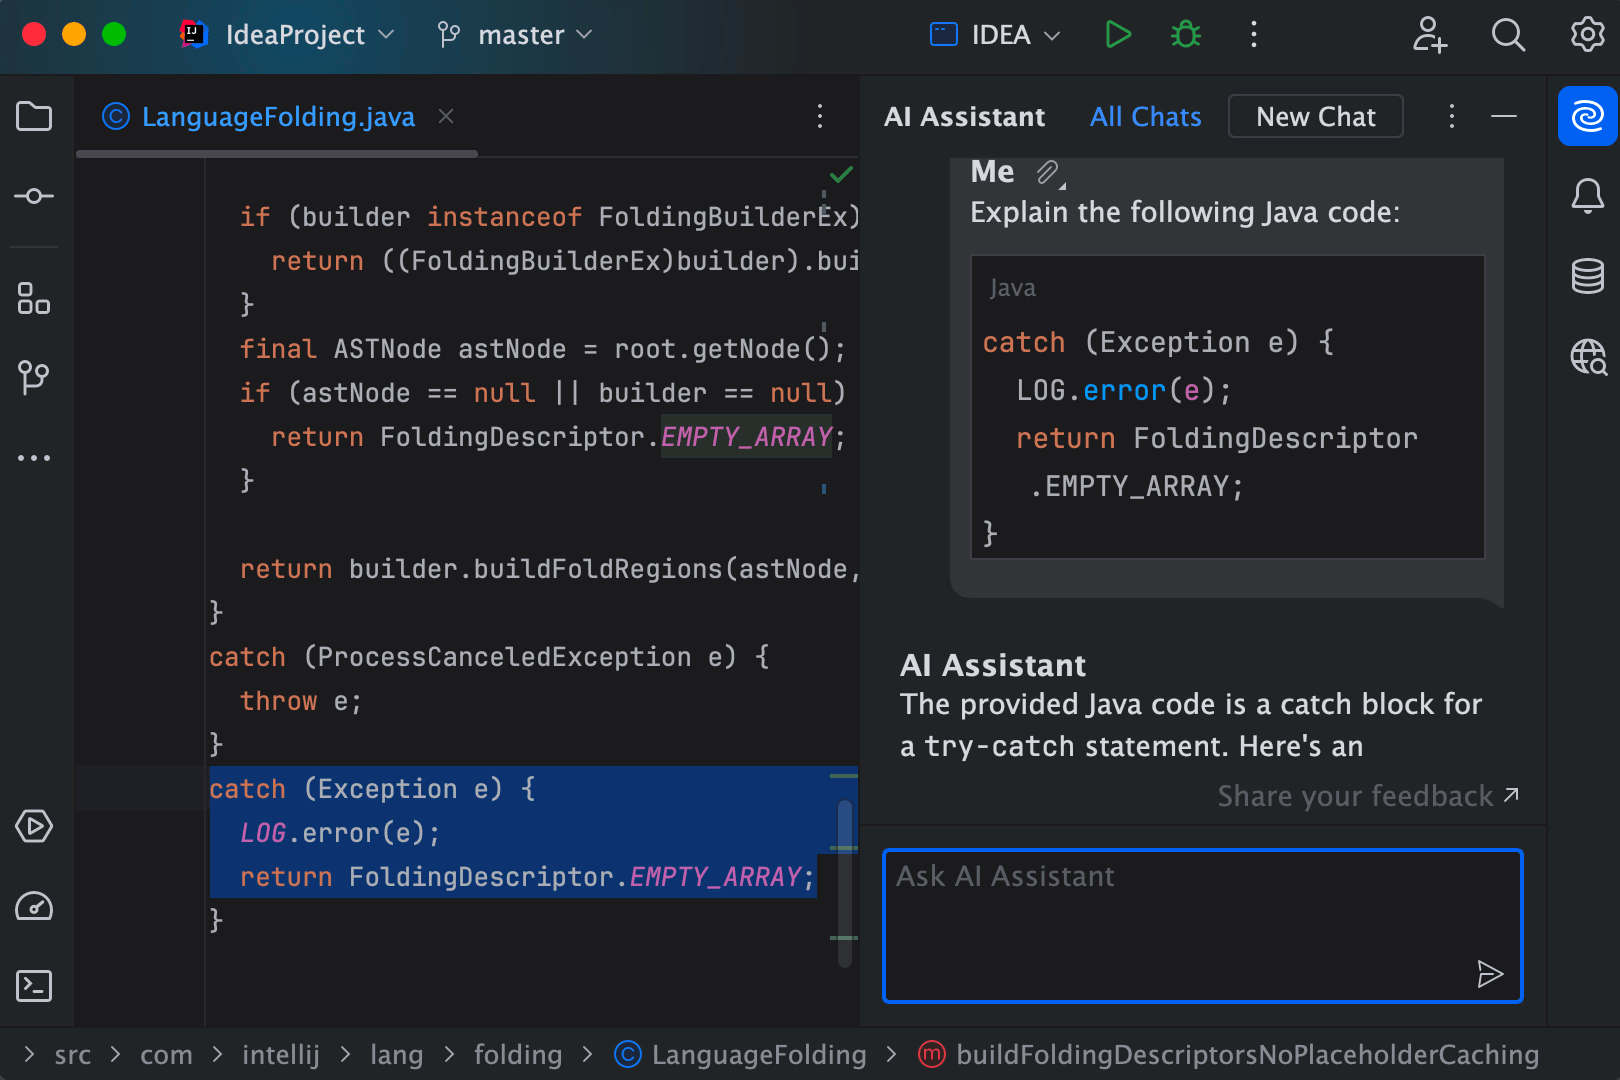Start debugging with the bug icon
Image resolution: width=1620 pixels, height=1080 pixels.
[1185, 34]
